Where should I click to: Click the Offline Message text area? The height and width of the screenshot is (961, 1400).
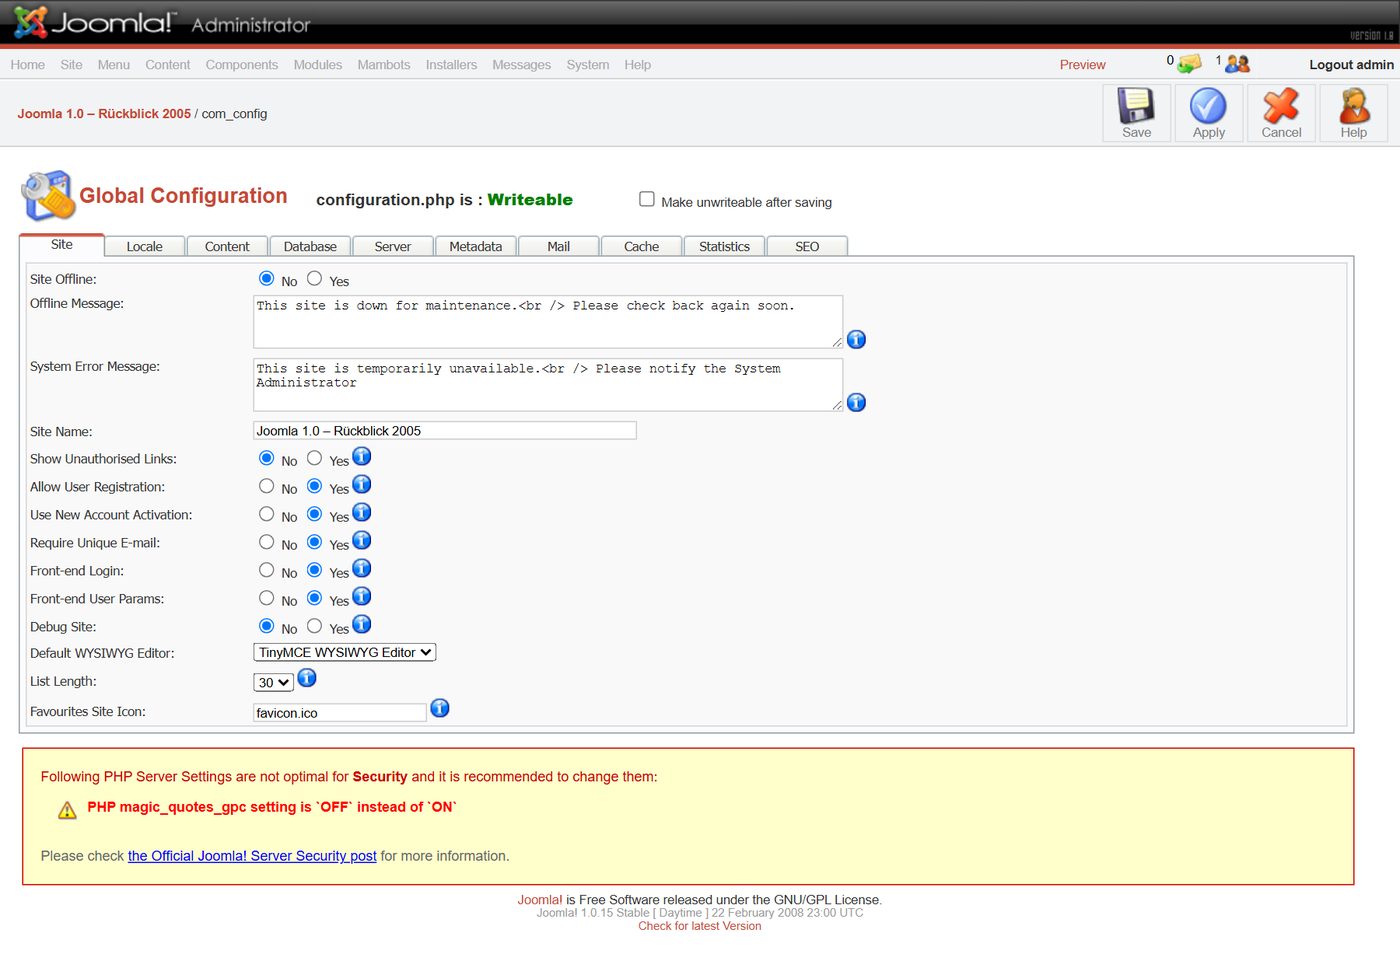click(x=548, y=321)
